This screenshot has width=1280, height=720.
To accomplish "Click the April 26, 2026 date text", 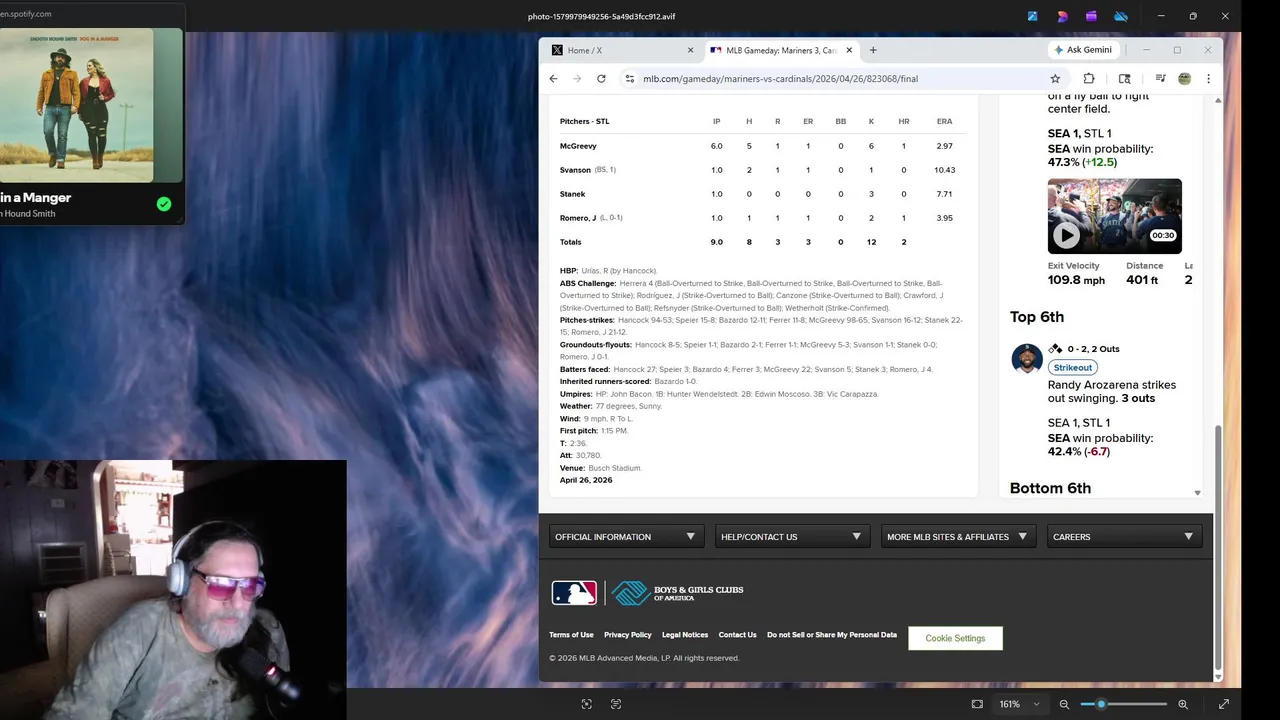I will pyautogui.click(x=586, y=480).
